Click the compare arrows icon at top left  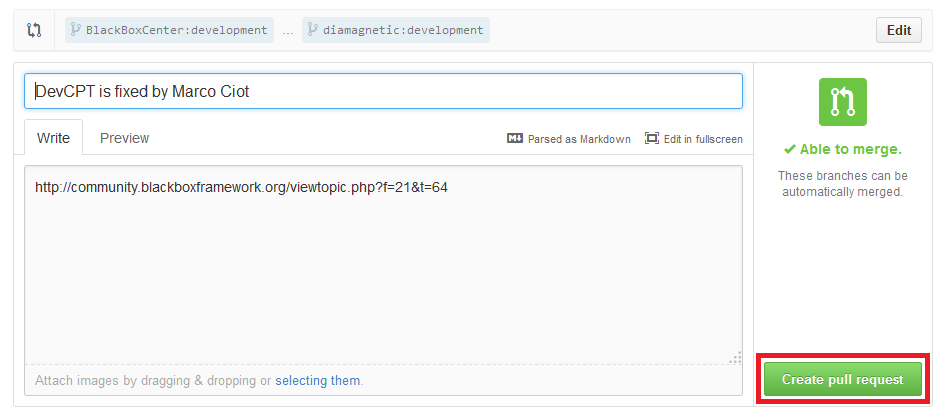(x=35, y=30)
